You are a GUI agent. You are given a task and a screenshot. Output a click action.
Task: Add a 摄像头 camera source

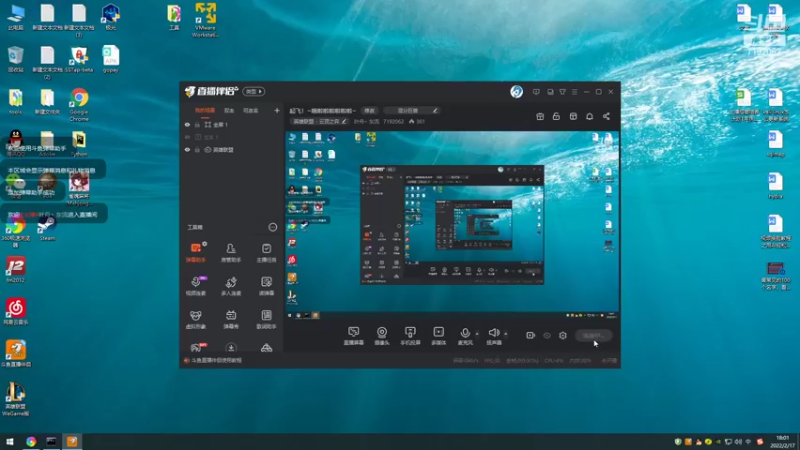click(x=382, y=336)
